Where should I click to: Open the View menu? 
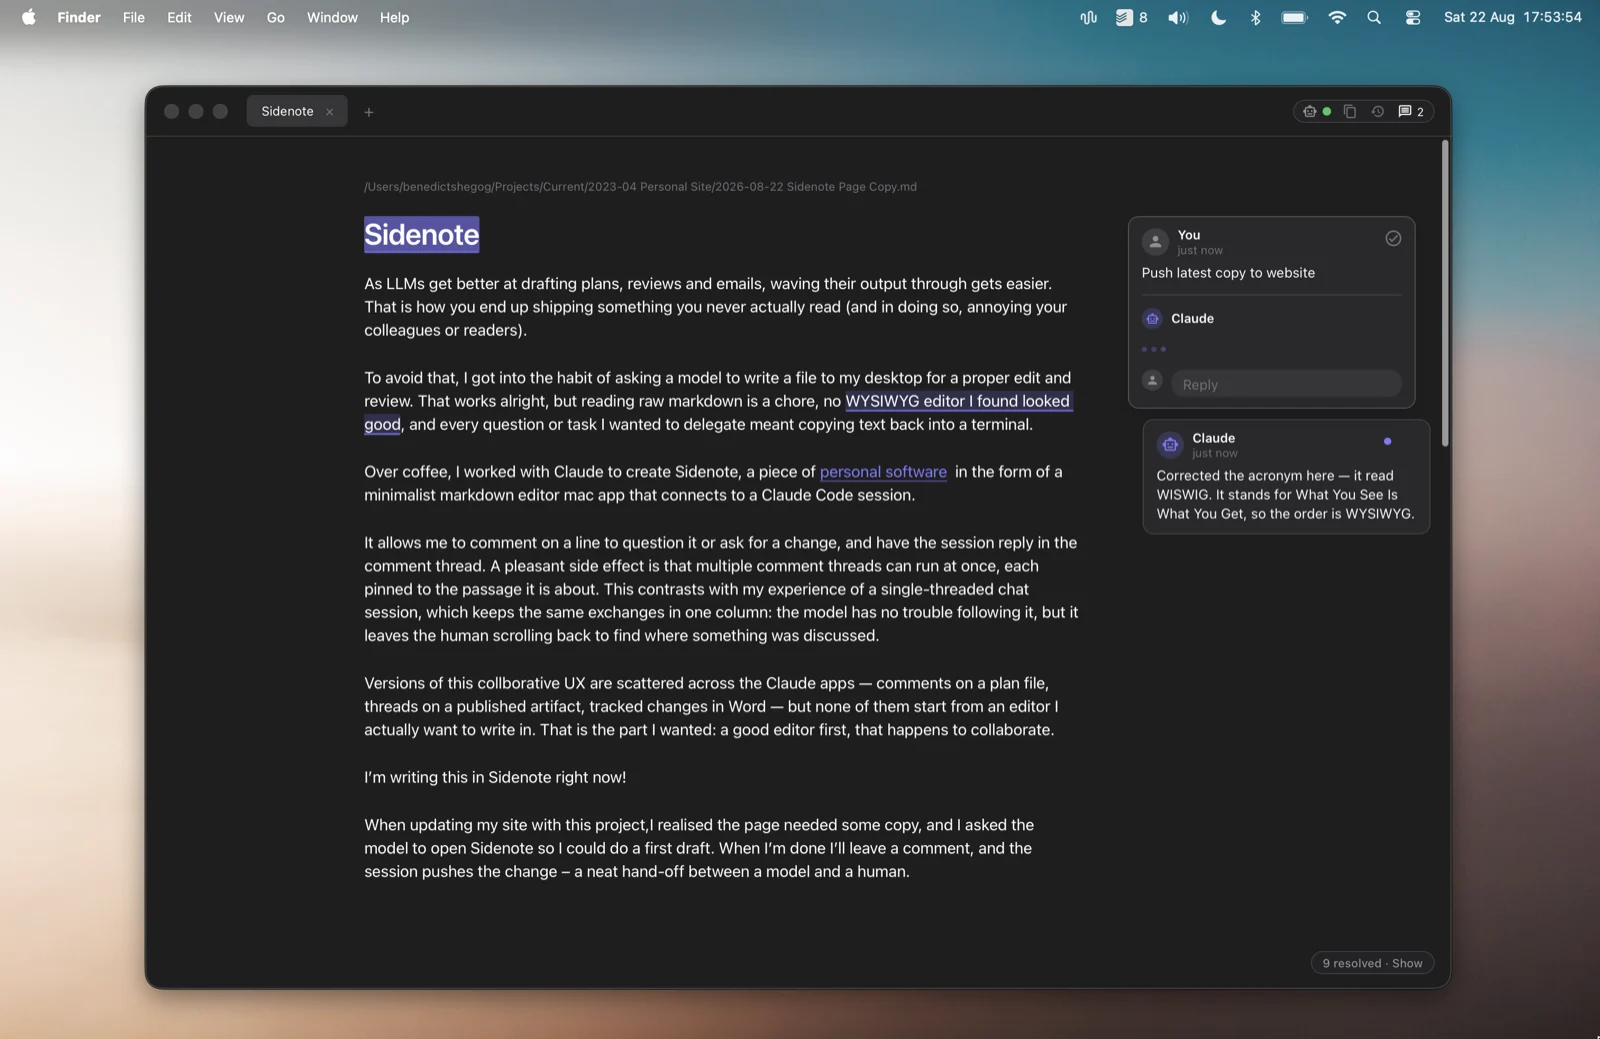coord(229,17)
